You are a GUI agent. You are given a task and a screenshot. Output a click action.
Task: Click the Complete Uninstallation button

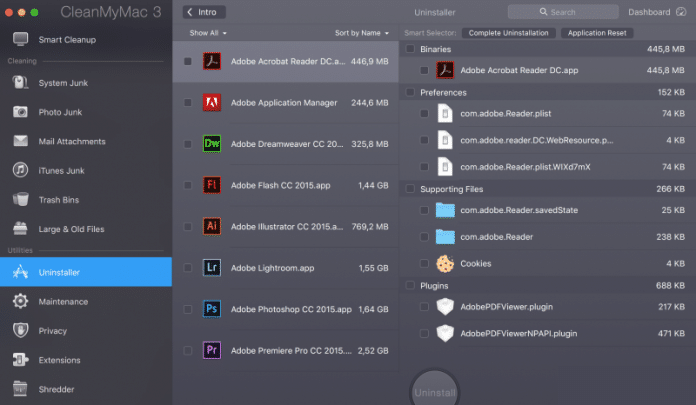[509, 33]
